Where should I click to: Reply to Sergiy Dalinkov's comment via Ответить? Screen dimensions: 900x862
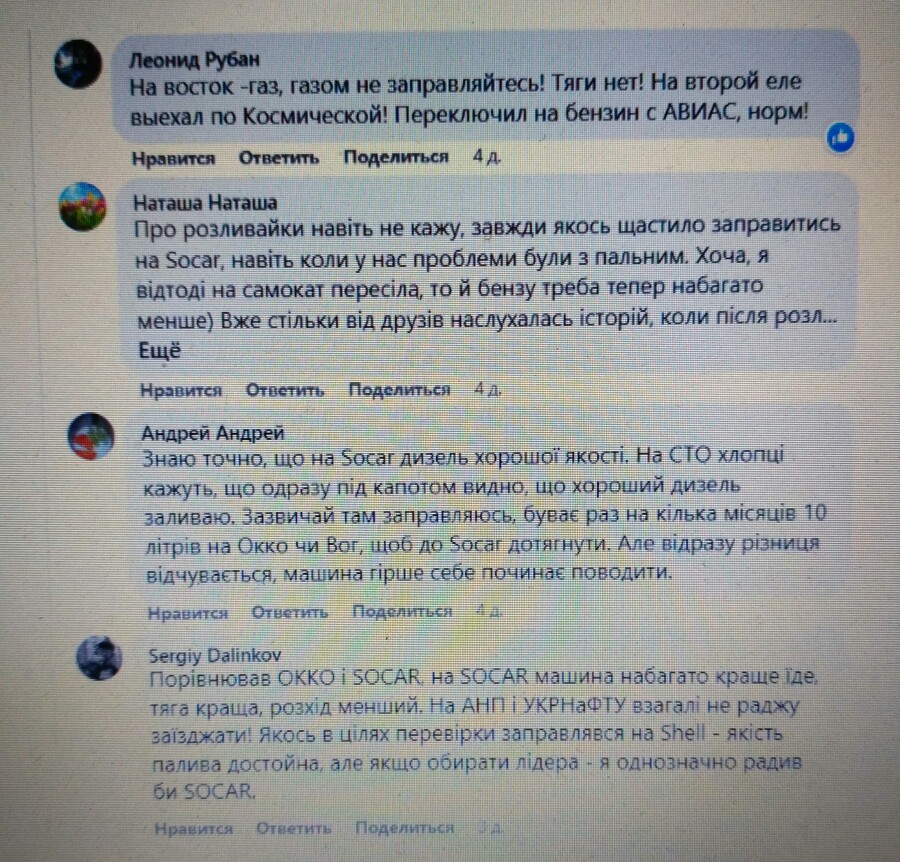(x=294, y=828)
